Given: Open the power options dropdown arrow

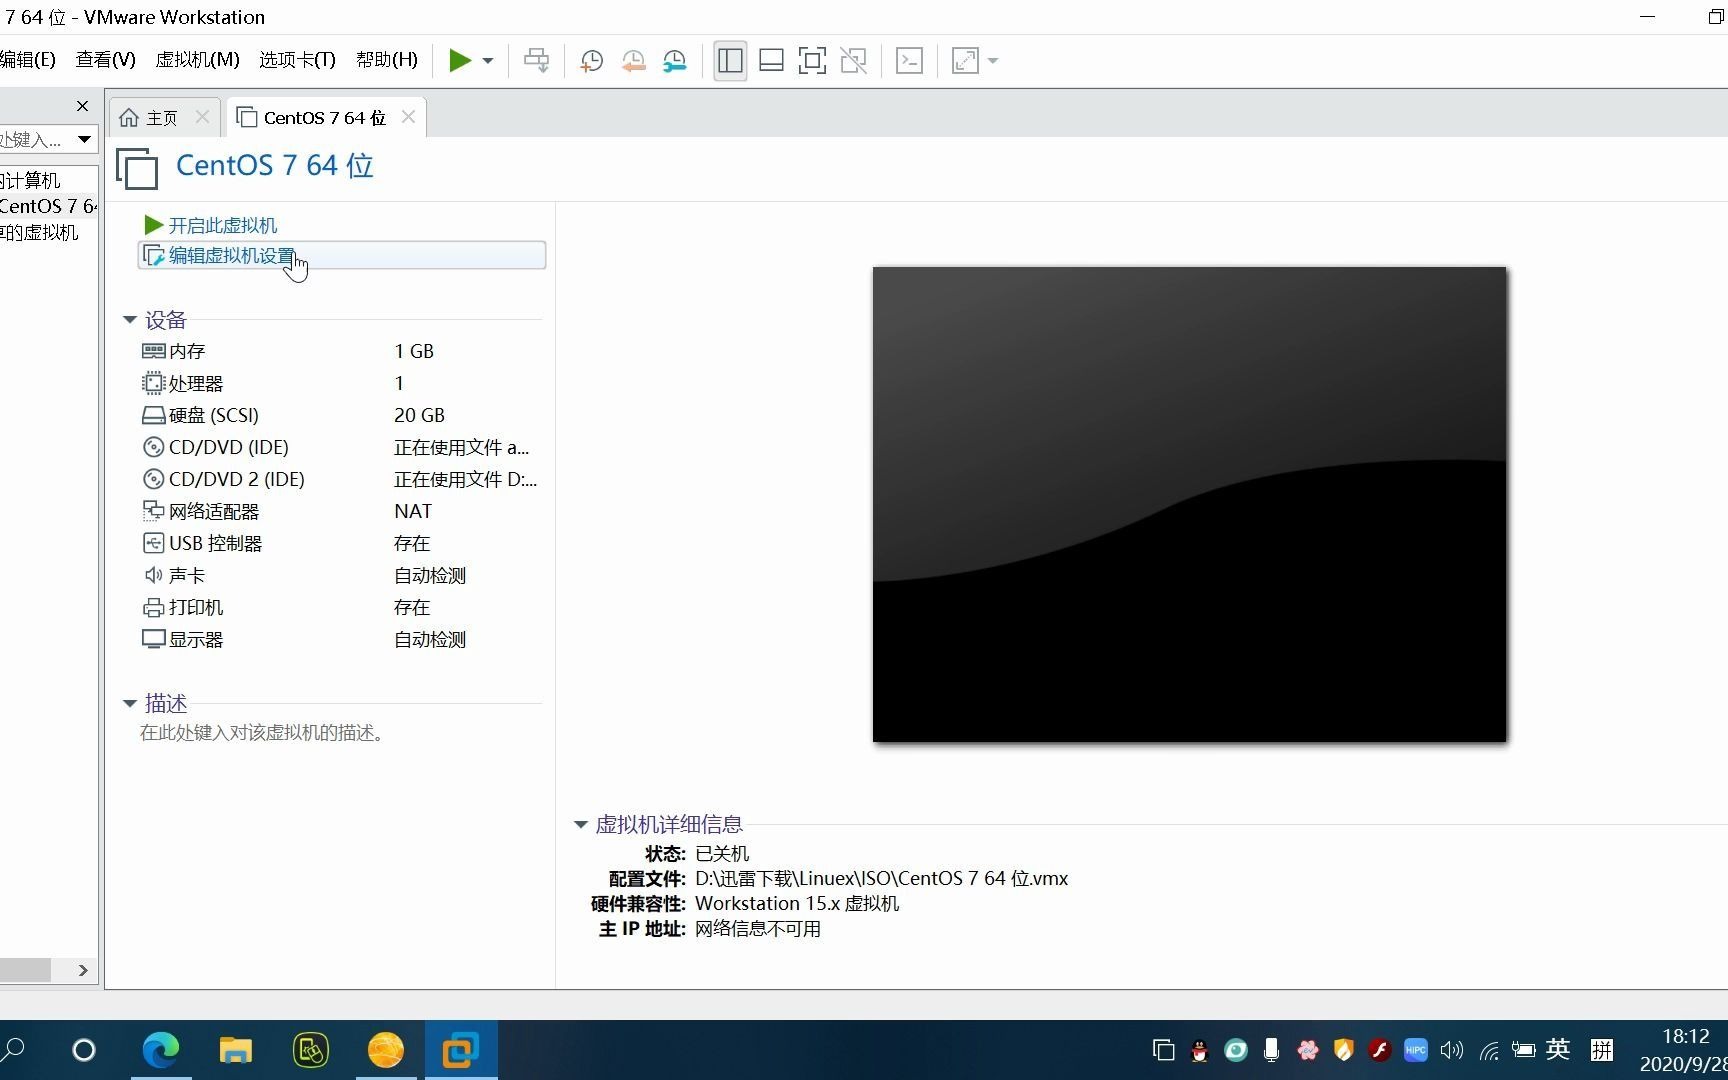Looking at the screenshot, I should pos(488,61).
